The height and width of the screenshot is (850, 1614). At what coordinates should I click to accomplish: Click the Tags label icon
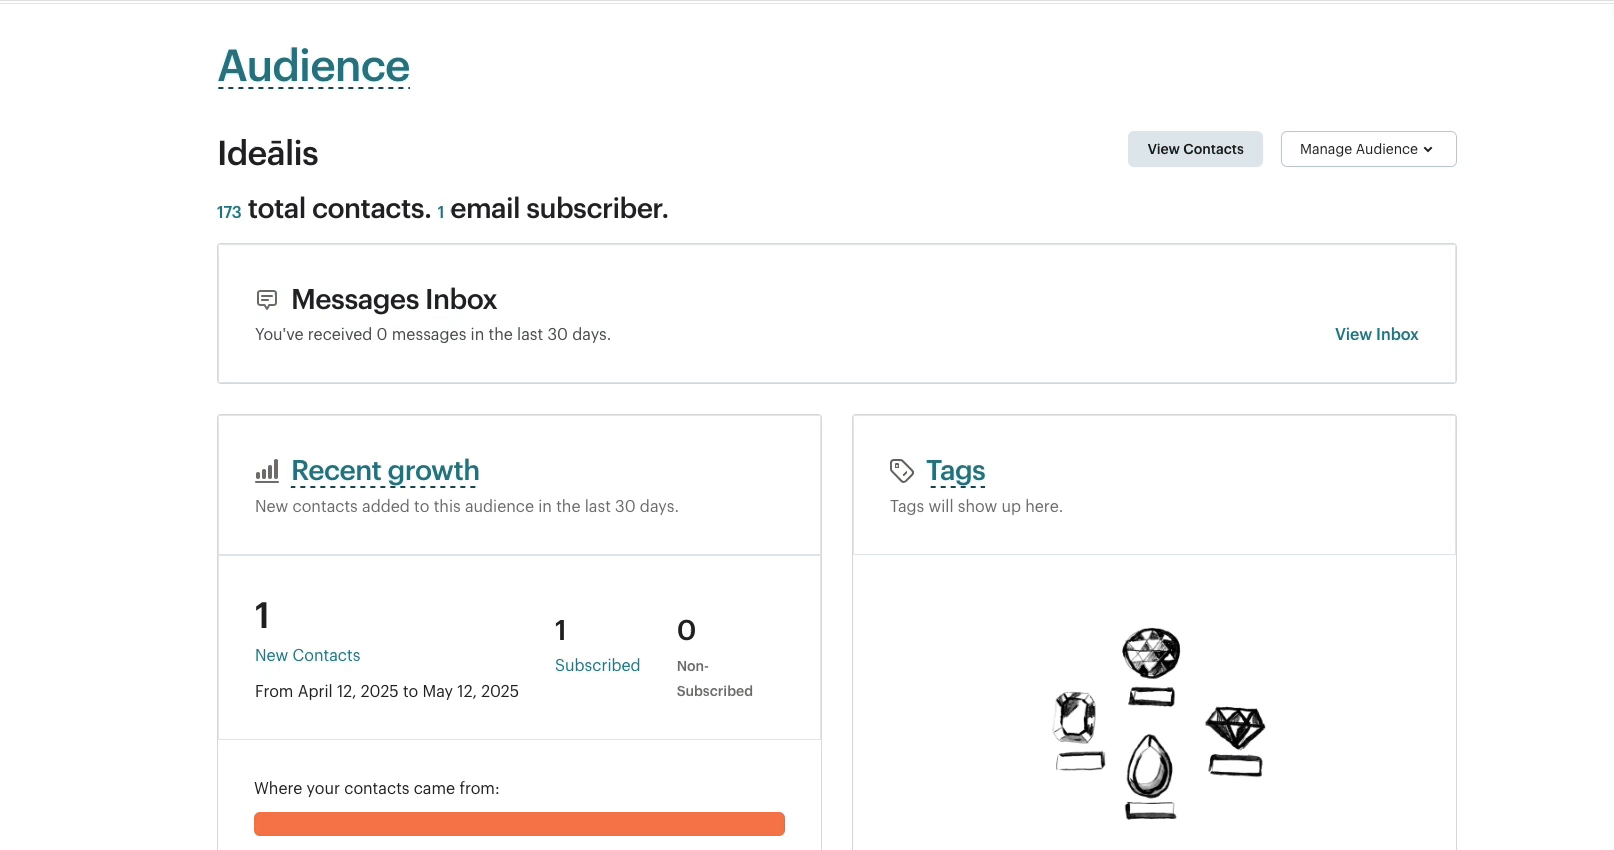tap(902, 471)
